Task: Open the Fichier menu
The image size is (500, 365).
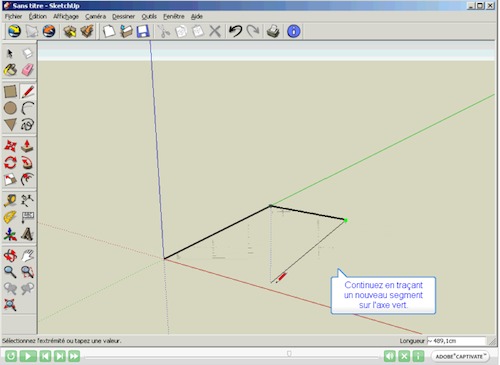Action: point(13,16)
